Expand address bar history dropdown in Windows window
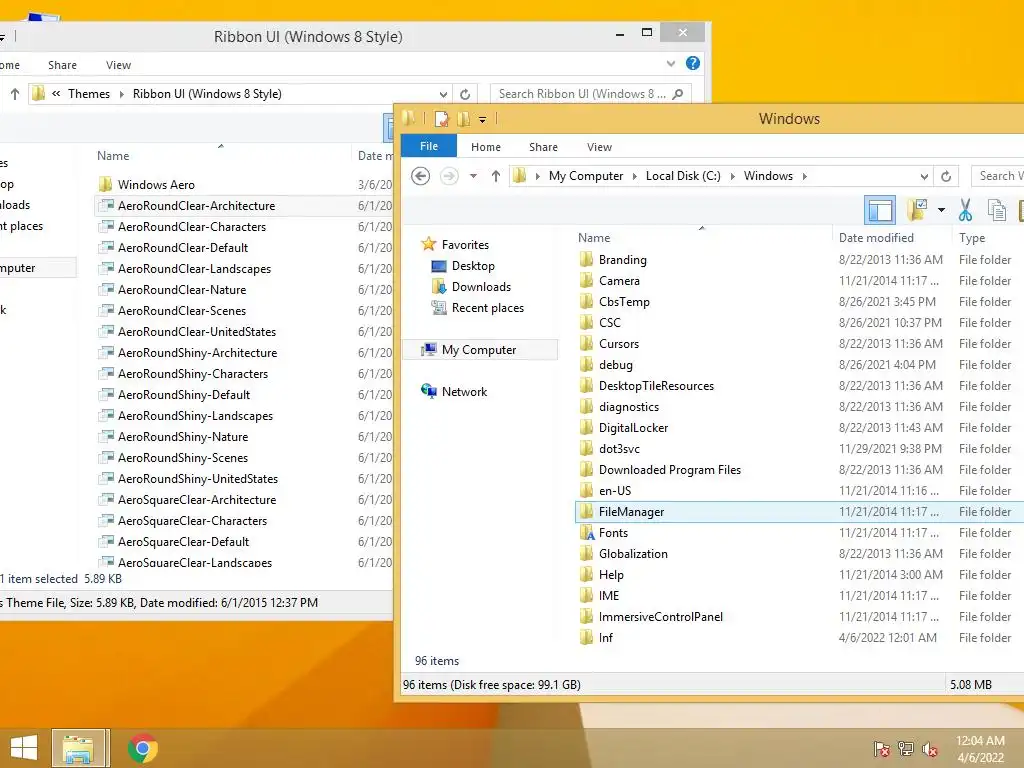The image size is (1024, 768). click(923, 176)
